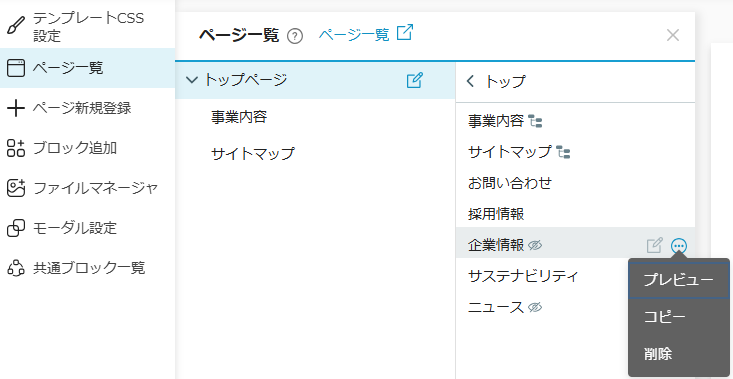
Task: Select 事業内容 under トップページ tree
Action: point(239,117)
